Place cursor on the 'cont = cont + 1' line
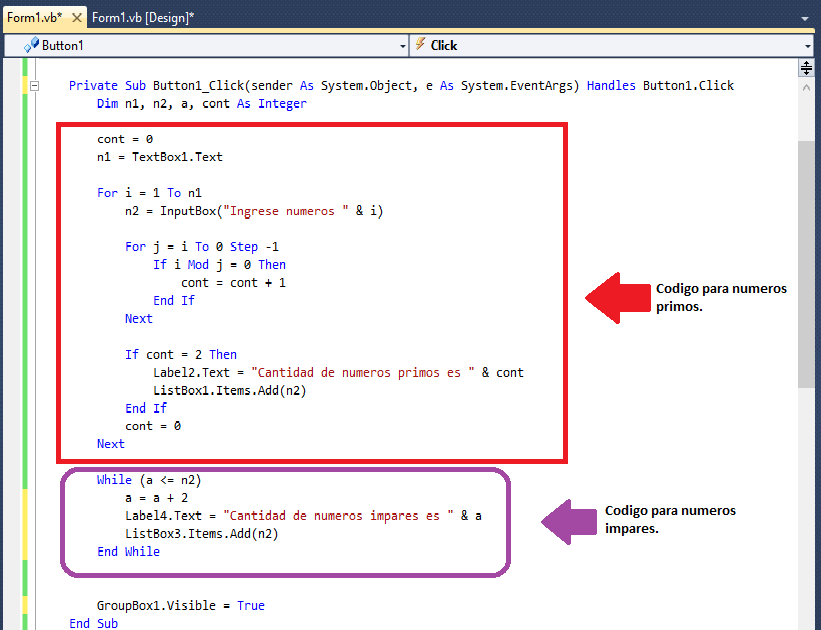The height and width of the screenshot is (630, 821). [x=234, y=283]
